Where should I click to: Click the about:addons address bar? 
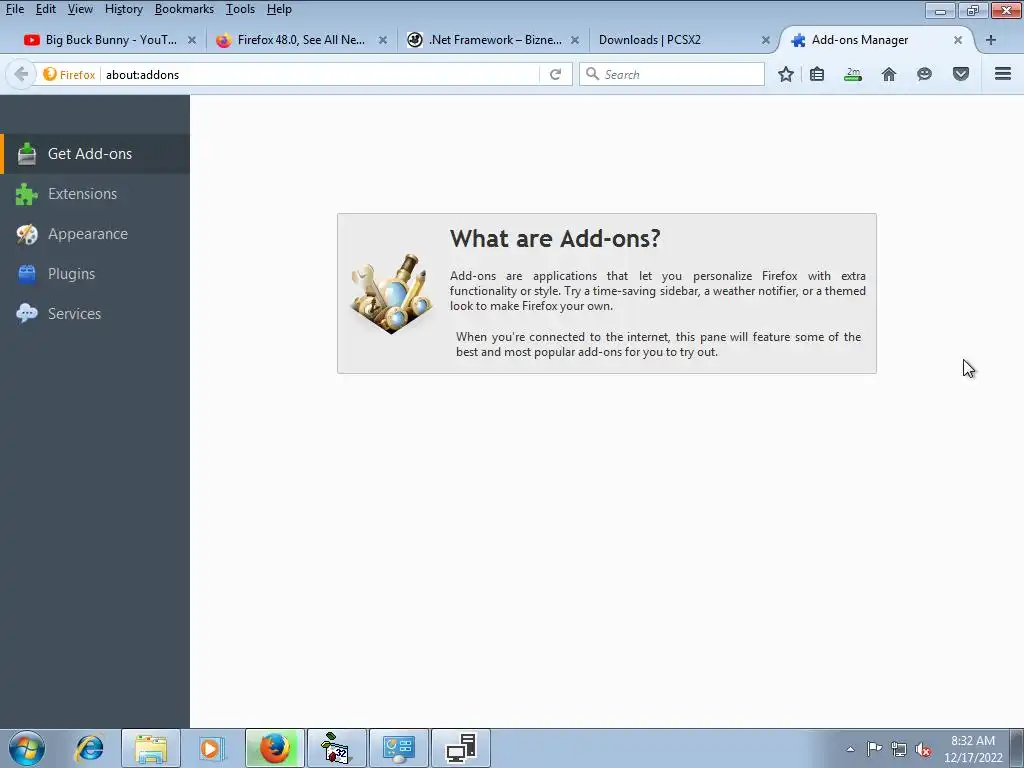pyautogui.click(x=320, y=74)
